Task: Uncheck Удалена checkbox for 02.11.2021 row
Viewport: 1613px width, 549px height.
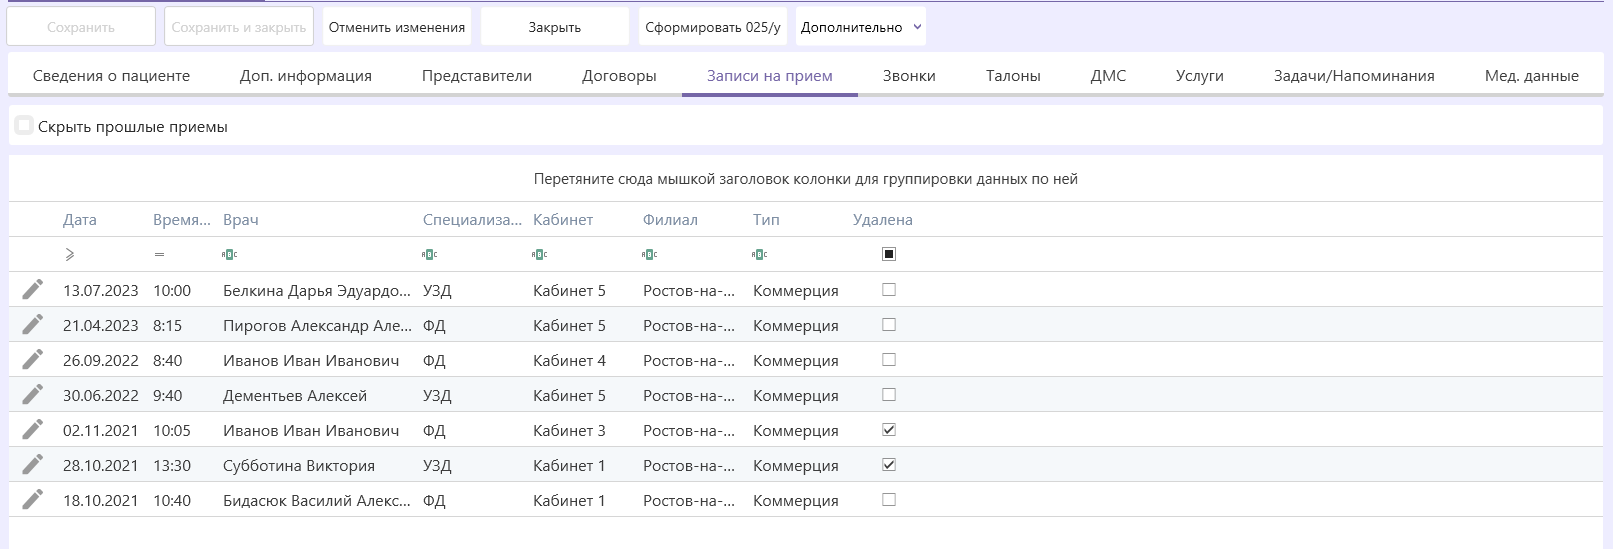Action: coord(889,430)
